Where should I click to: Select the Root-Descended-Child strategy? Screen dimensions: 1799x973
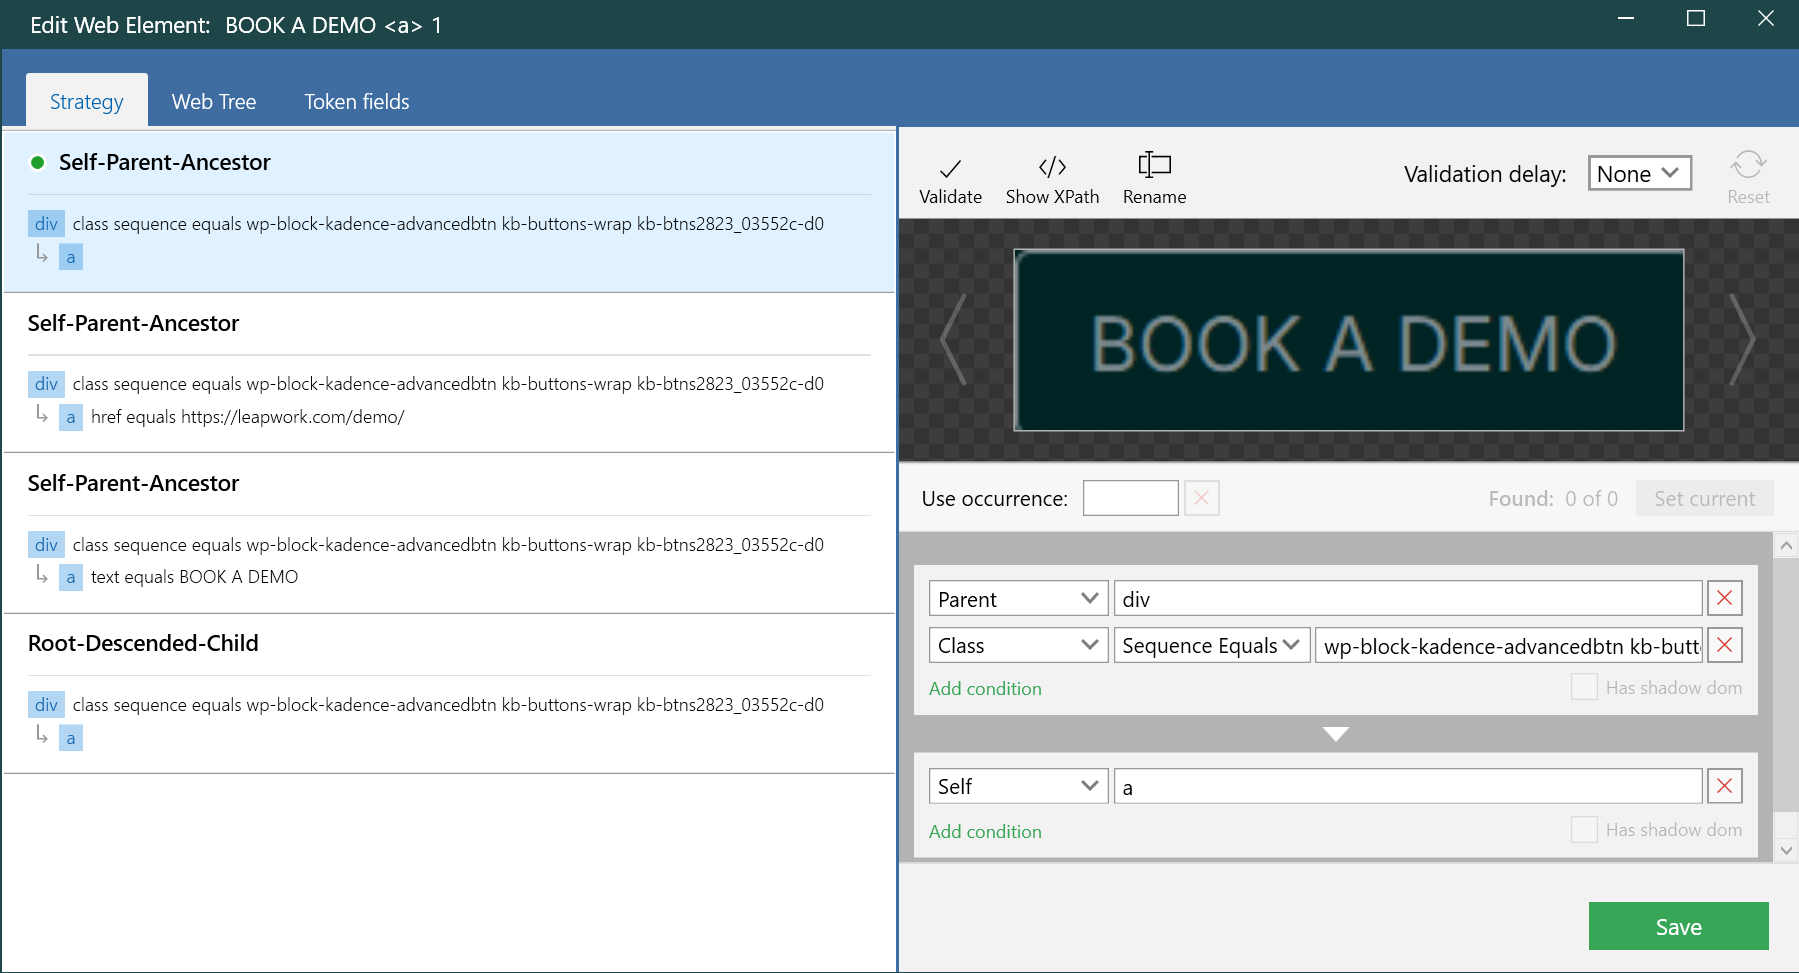coord(449,693)
